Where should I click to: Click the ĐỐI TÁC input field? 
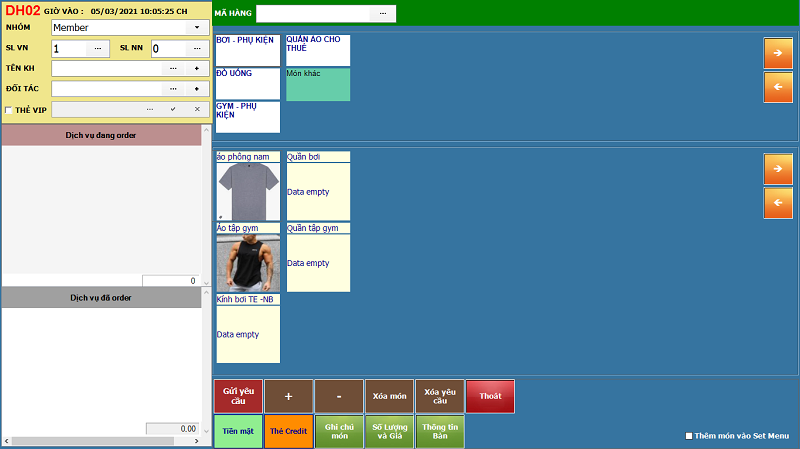tap(107, 89)
